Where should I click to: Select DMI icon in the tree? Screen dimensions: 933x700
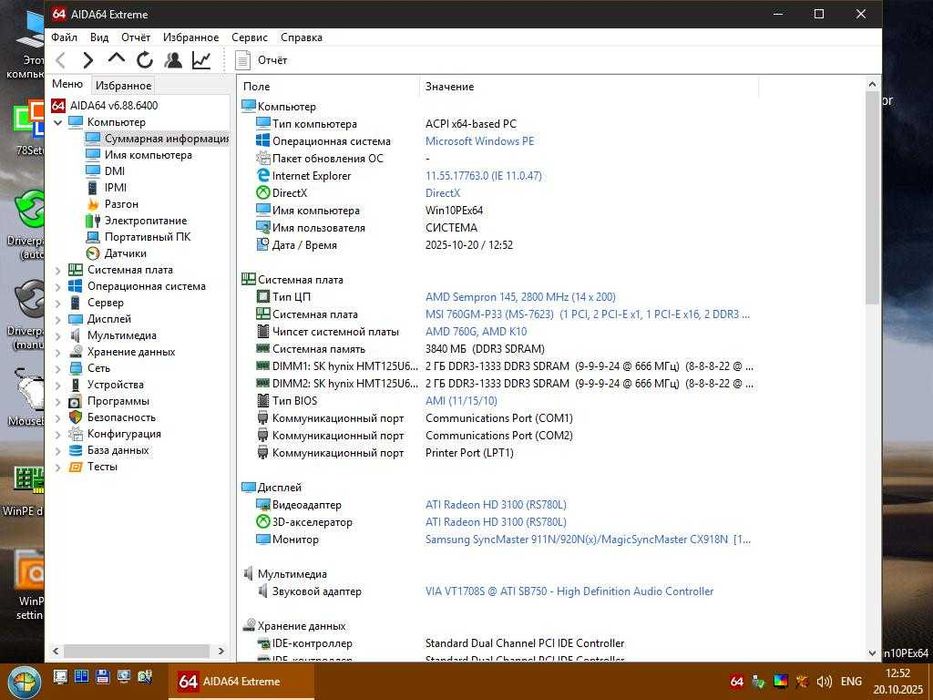coord(92,171)
